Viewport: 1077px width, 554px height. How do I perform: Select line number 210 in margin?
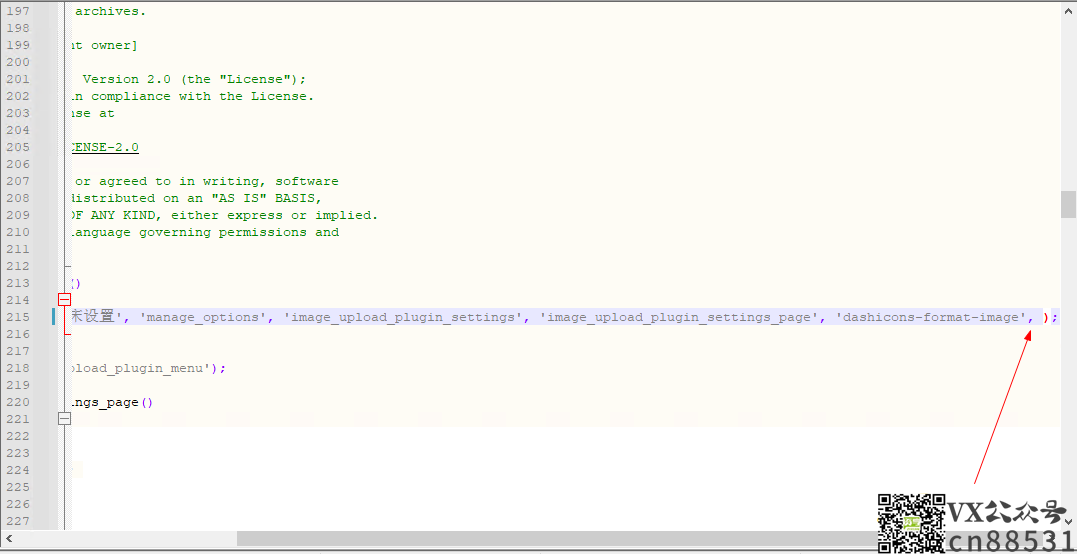coord(18,232)
